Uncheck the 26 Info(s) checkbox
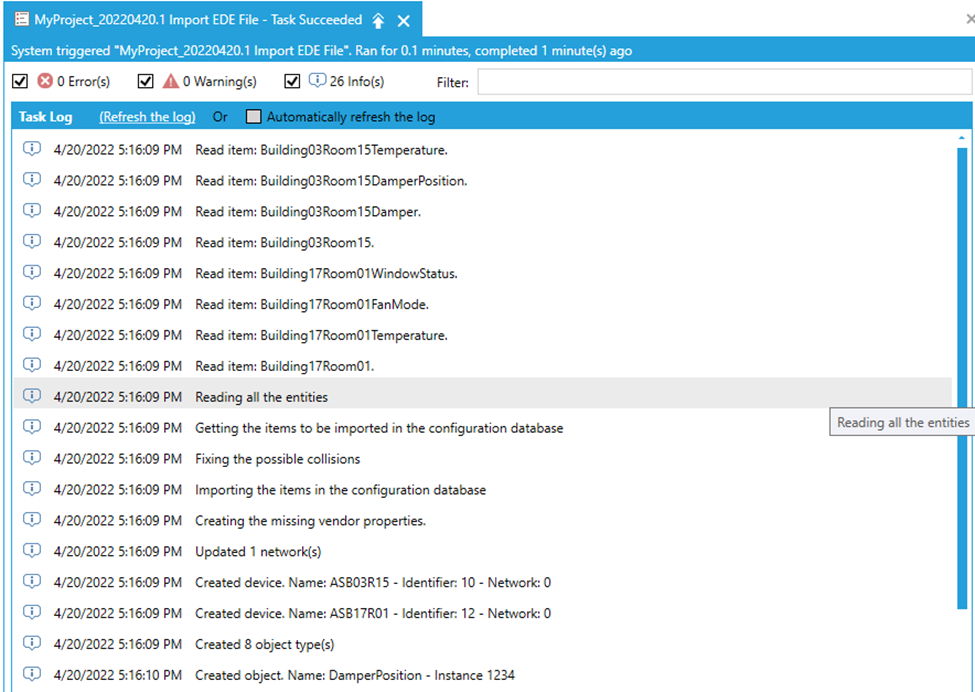 click(292, 82)
